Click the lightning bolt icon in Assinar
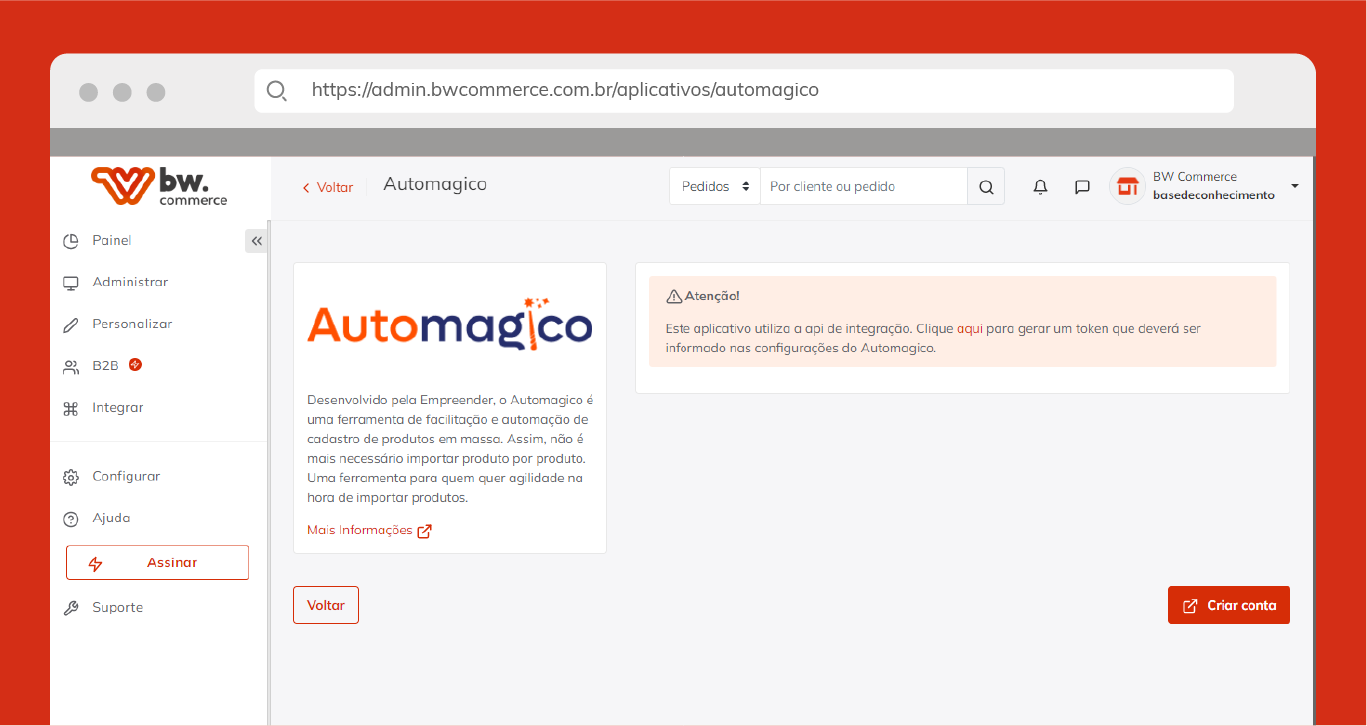The image size is (1367, 726). [x=96, y=563]
